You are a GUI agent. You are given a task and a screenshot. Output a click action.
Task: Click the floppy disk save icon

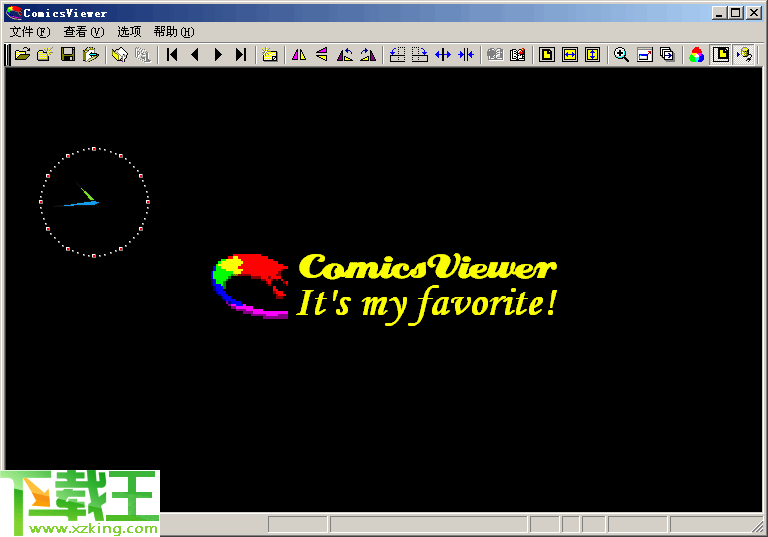coord(68,54)
